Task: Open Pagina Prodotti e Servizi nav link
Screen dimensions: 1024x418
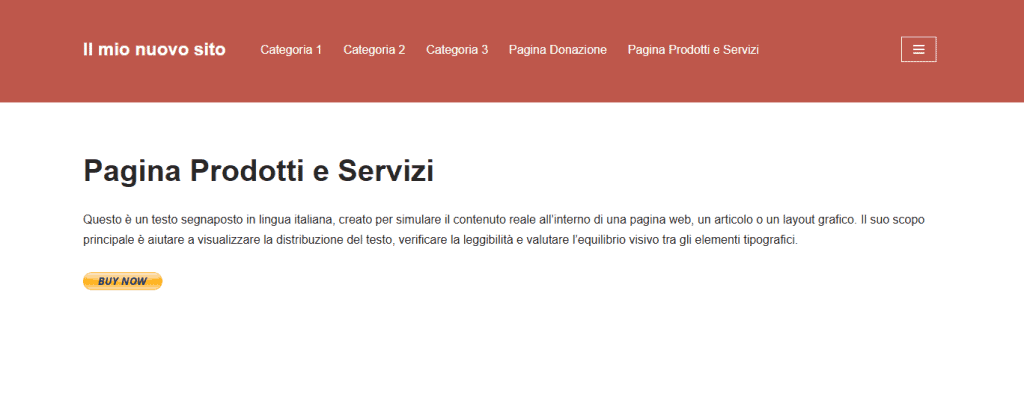Action: click(x=693, y=50)
